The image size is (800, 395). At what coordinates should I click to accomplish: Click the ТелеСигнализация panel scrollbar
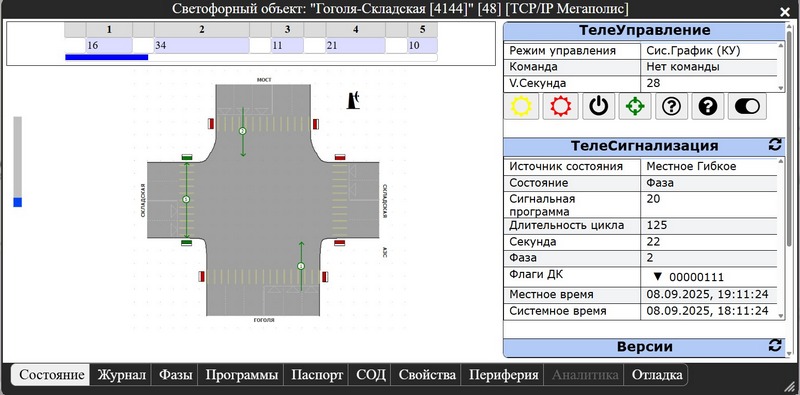(782, 238)
